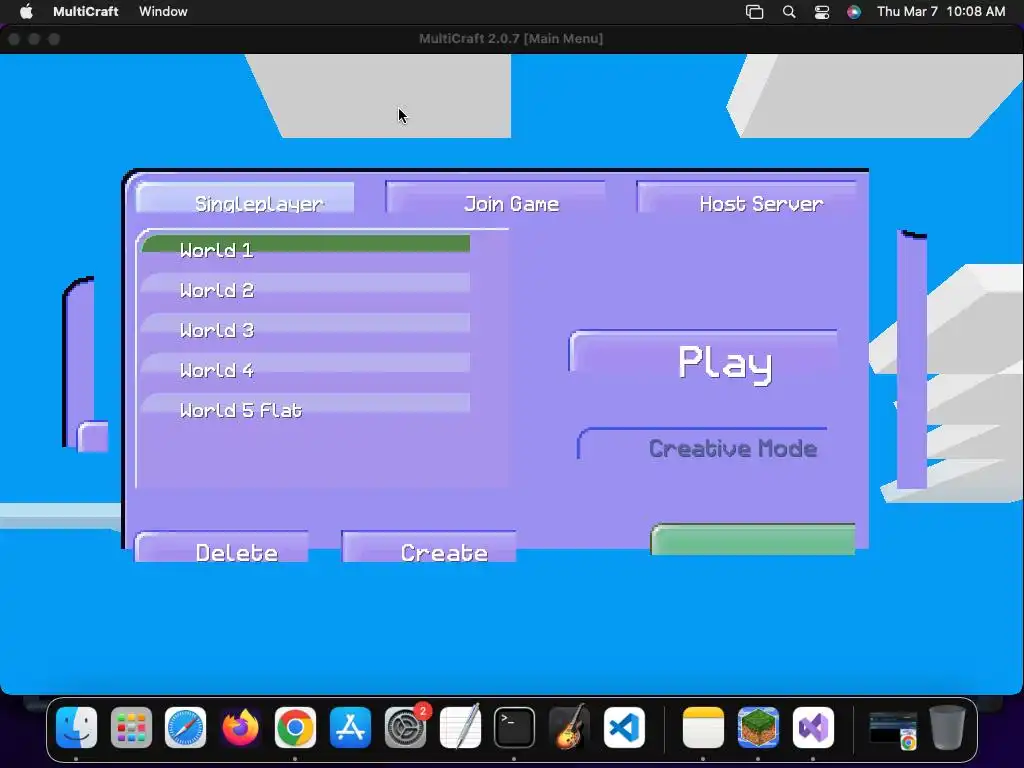Open Visual Studio Code from the Dock

[624, 728]
